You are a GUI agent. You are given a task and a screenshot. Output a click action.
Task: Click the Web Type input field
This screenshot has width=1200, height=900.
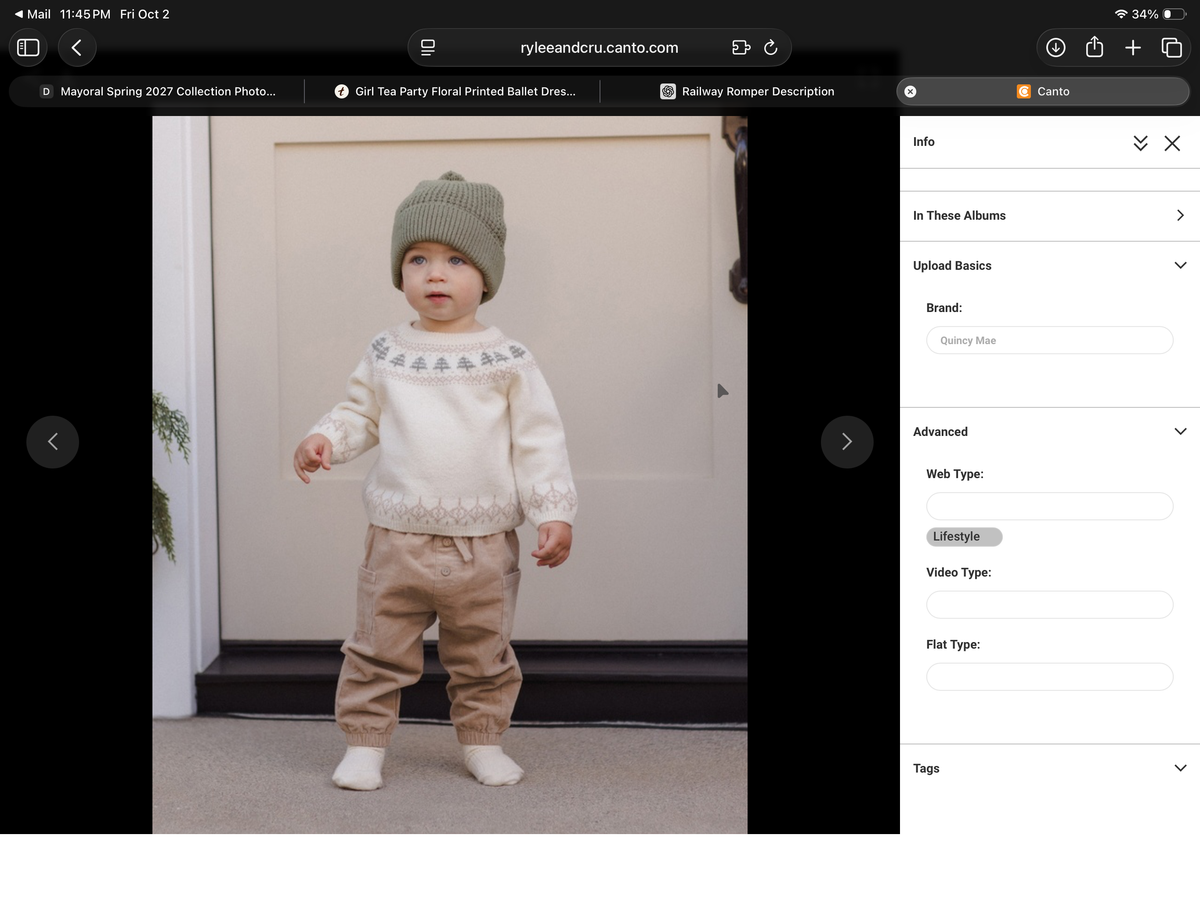tap(1049, 506)
